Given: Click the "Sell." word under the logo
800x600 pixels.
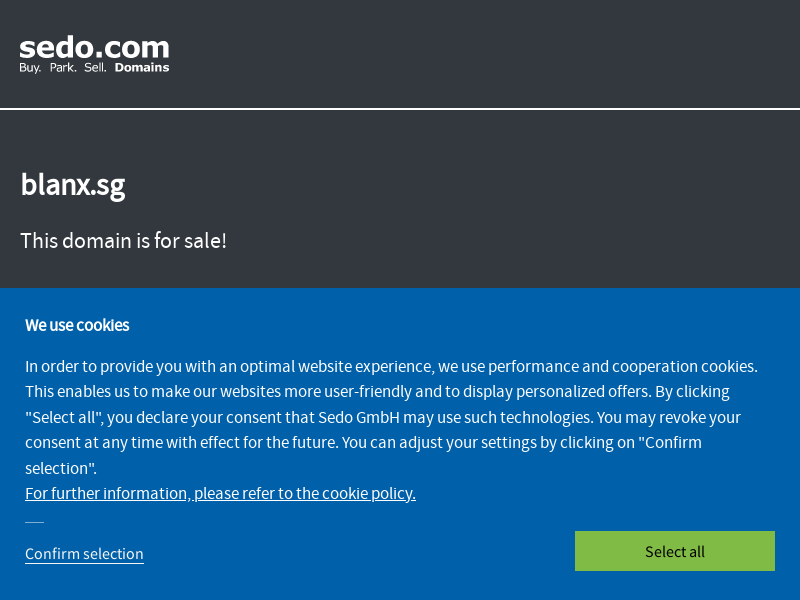Looking at the screenshot, I should 95,67.
